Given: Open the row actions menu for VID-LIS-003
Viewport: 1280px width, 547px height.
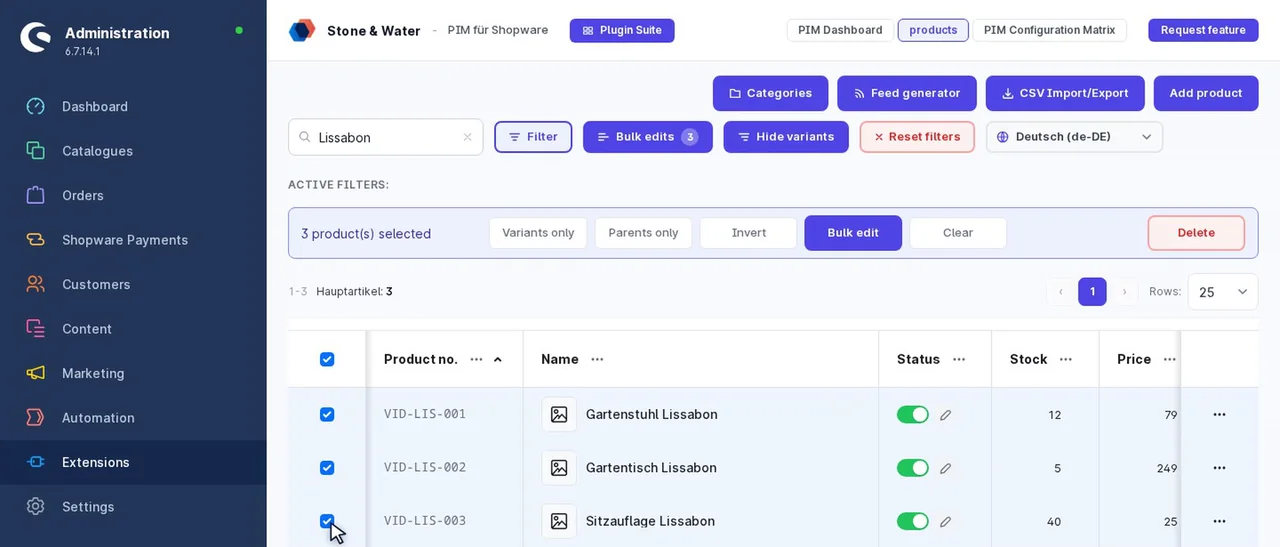Looking at the screenshot, I should point(1219,521).
